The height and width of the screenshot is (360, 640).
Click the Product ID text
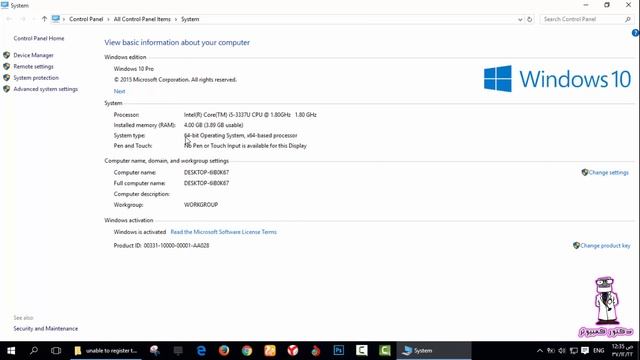pos(161,246)
